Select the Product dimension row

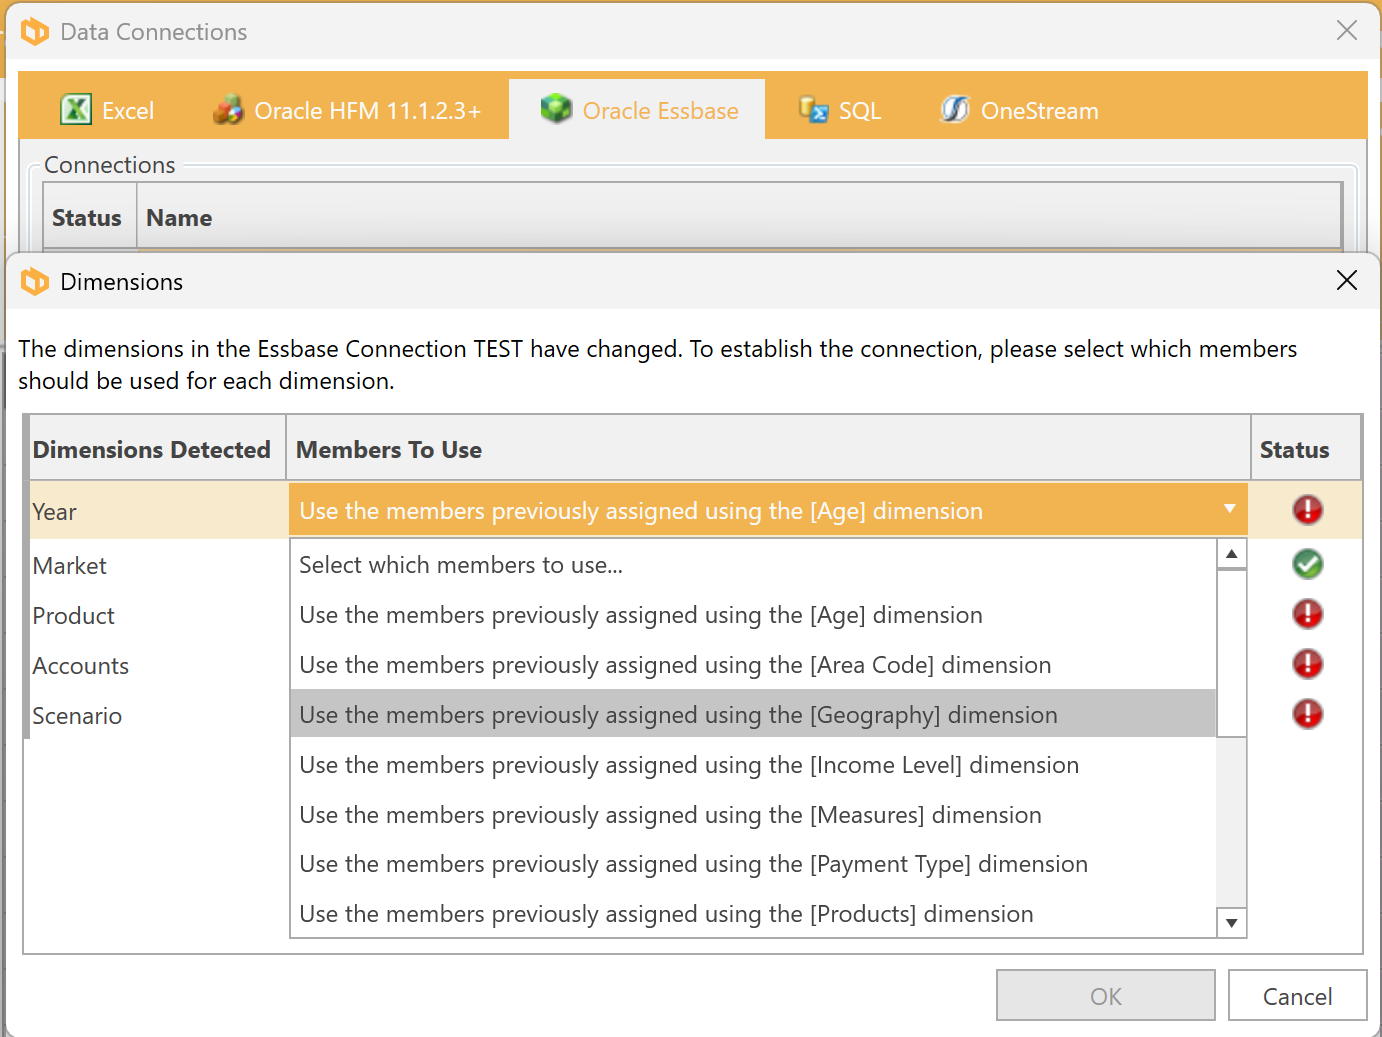(x=158, y=615)
